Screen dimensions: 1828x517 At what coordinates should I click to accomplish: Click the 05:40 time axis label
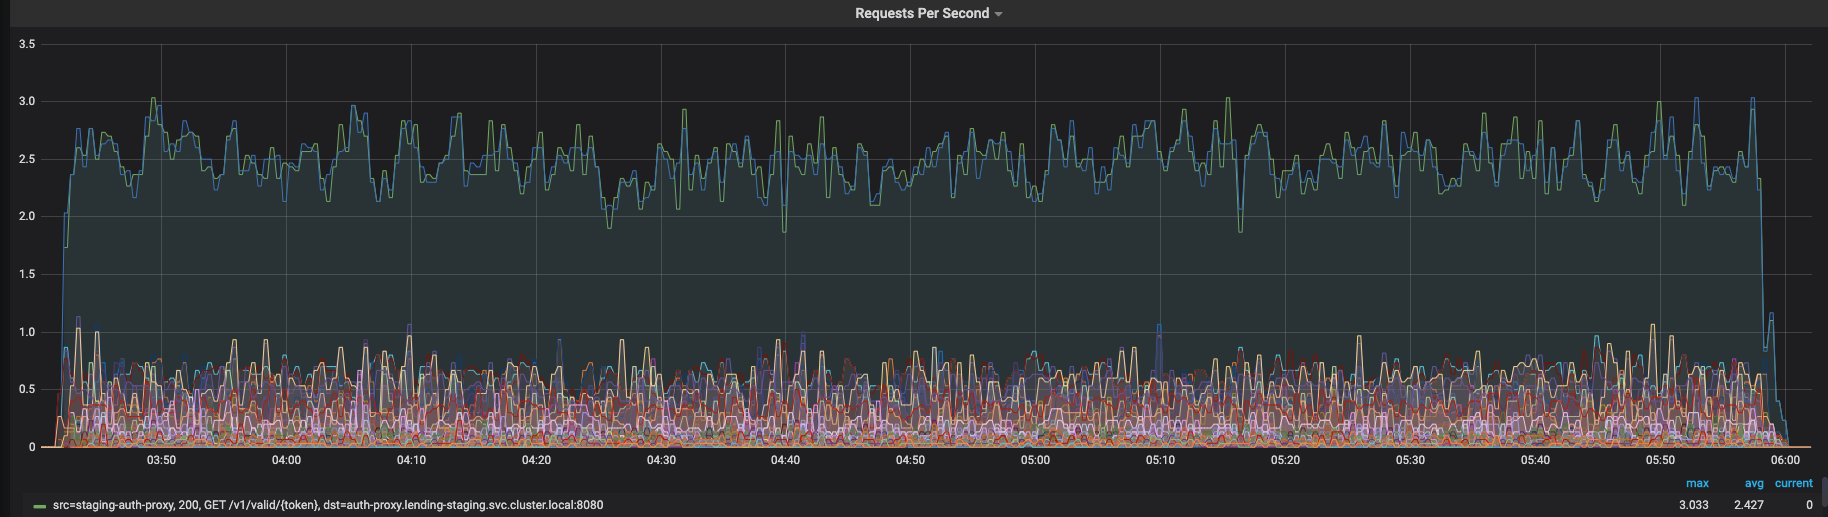[1535, 460]
